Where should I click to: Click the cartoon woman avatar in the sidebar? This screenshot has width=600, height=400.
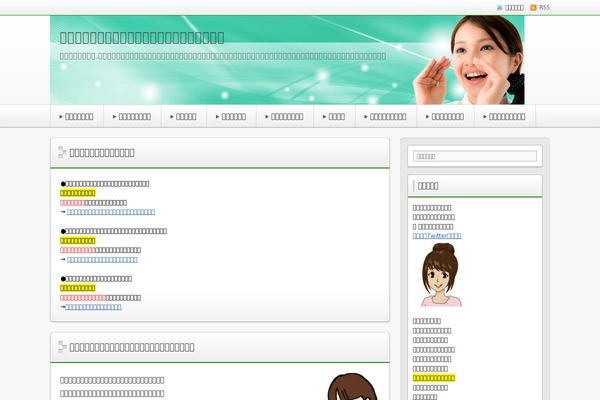(x=441, y=275)
